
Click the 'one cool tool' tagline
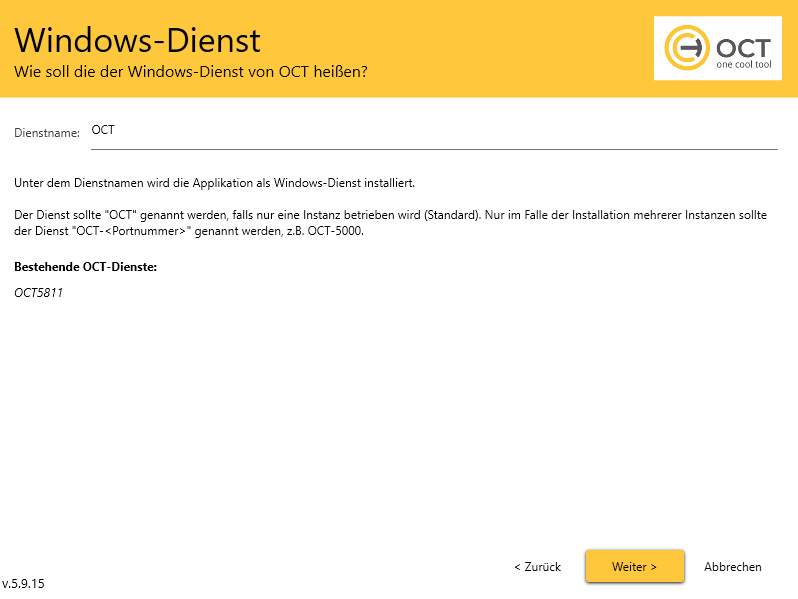pyautogui.click(x=742, y=64)
